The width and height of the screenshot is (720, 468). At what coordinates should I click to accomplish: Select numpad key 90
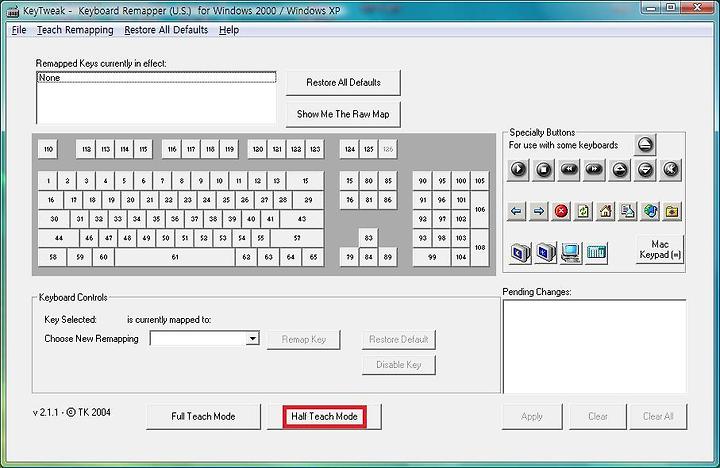(422, 181)
